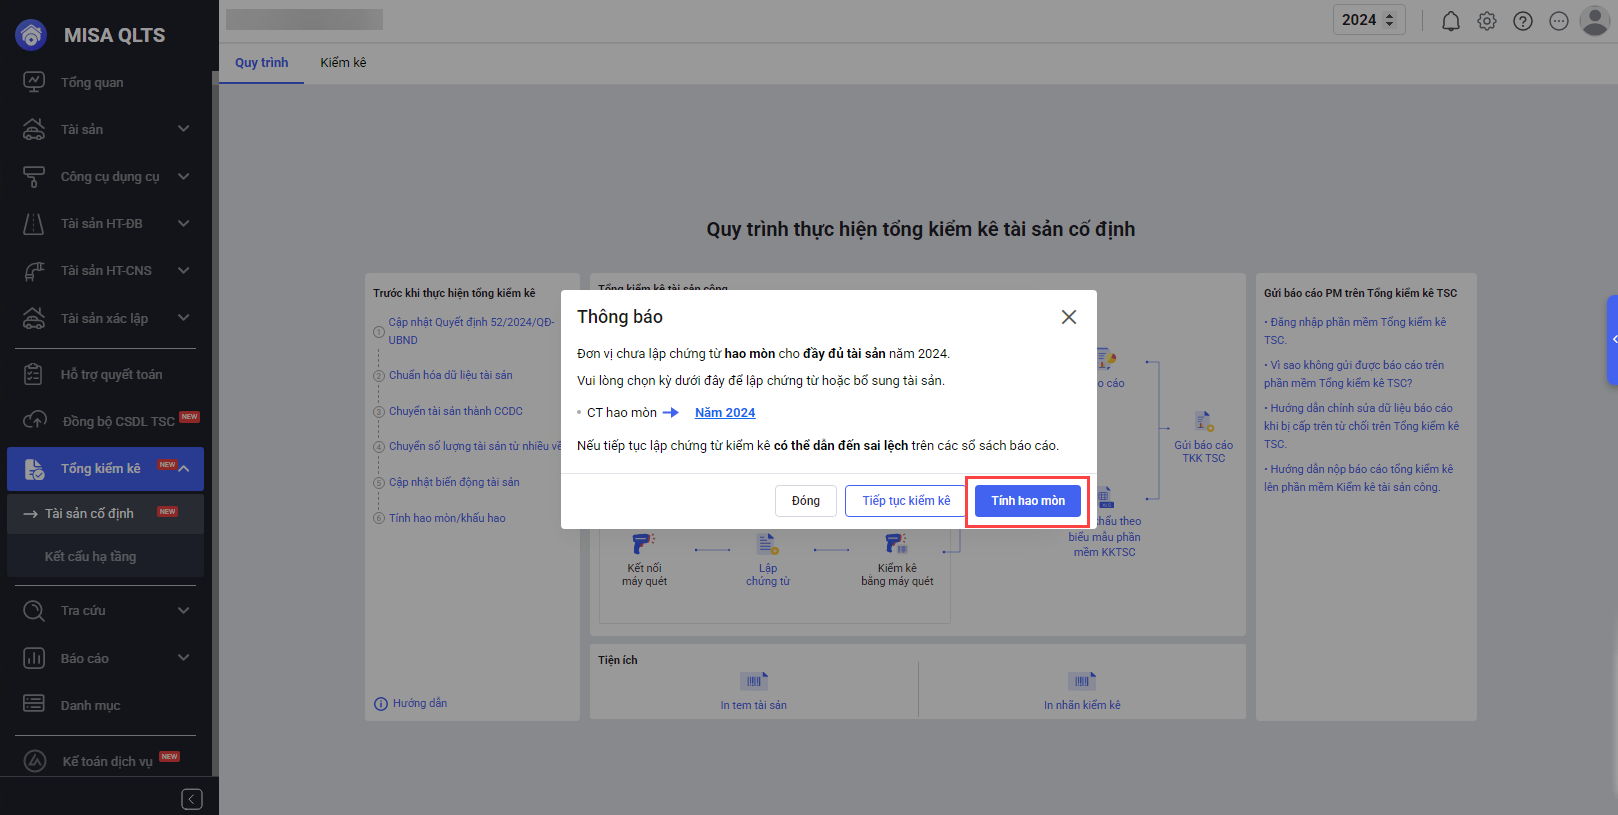Click the Tra cứu search icon

click(x=34, y=610)
